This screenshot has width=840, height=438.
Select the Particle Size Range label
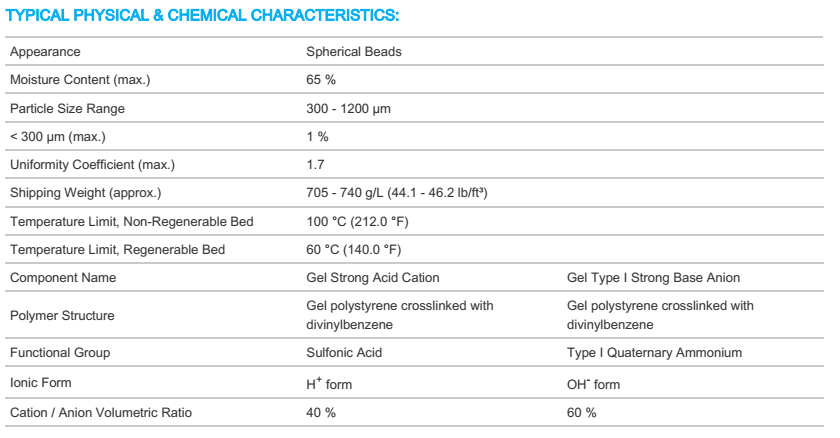click(67, 108)
